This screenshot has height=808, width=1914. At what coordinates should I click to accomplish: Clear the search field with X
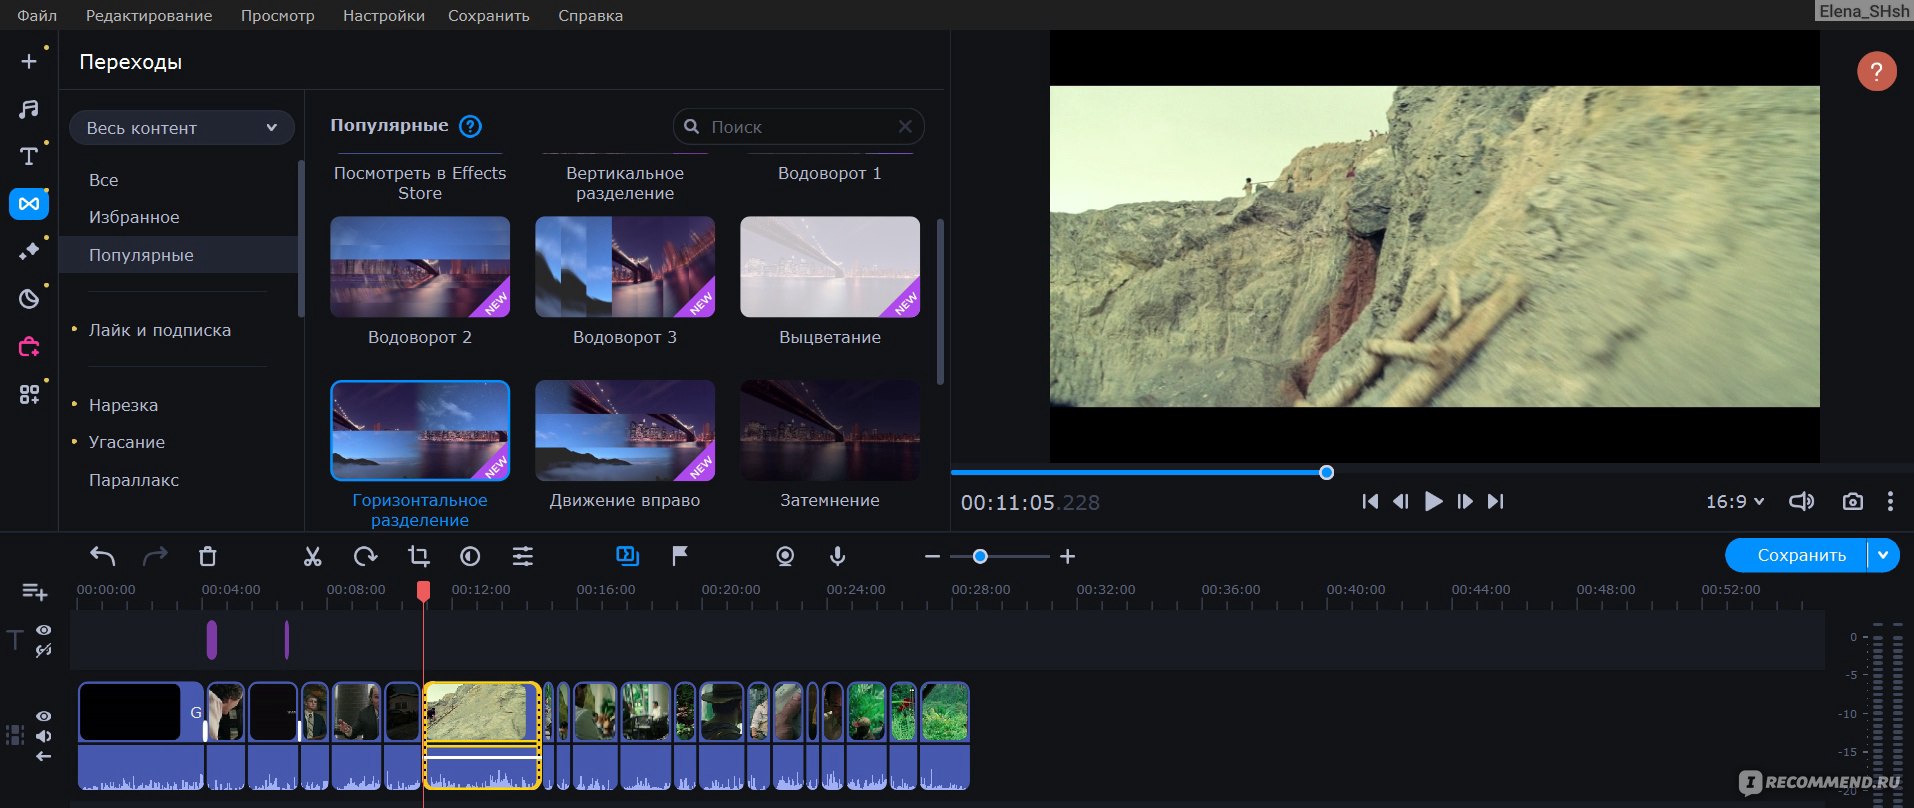pyautogui.click(x=905, y=127)
